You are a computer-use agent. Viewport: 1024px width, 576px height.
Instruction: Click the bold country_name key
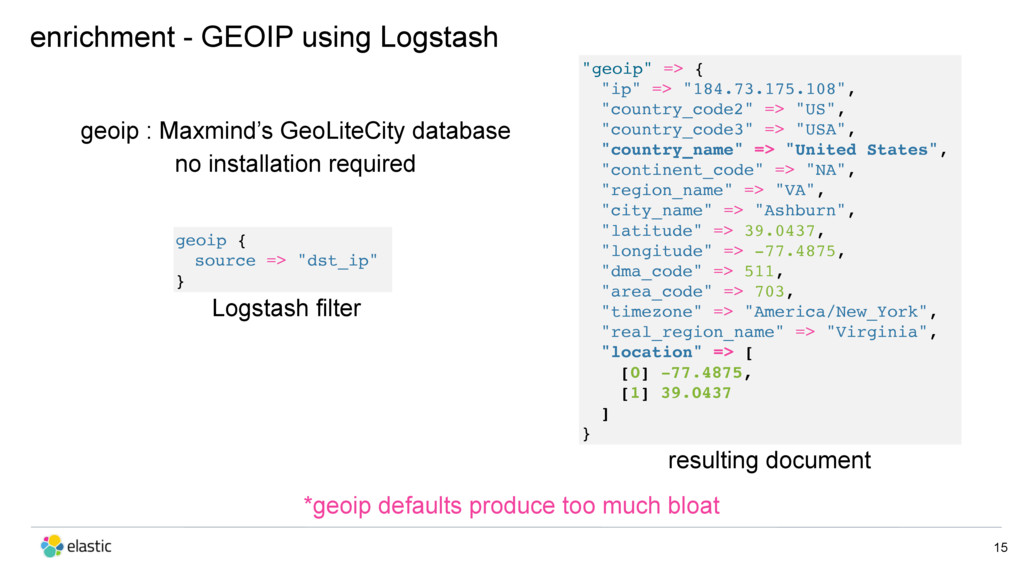(671, 150)
